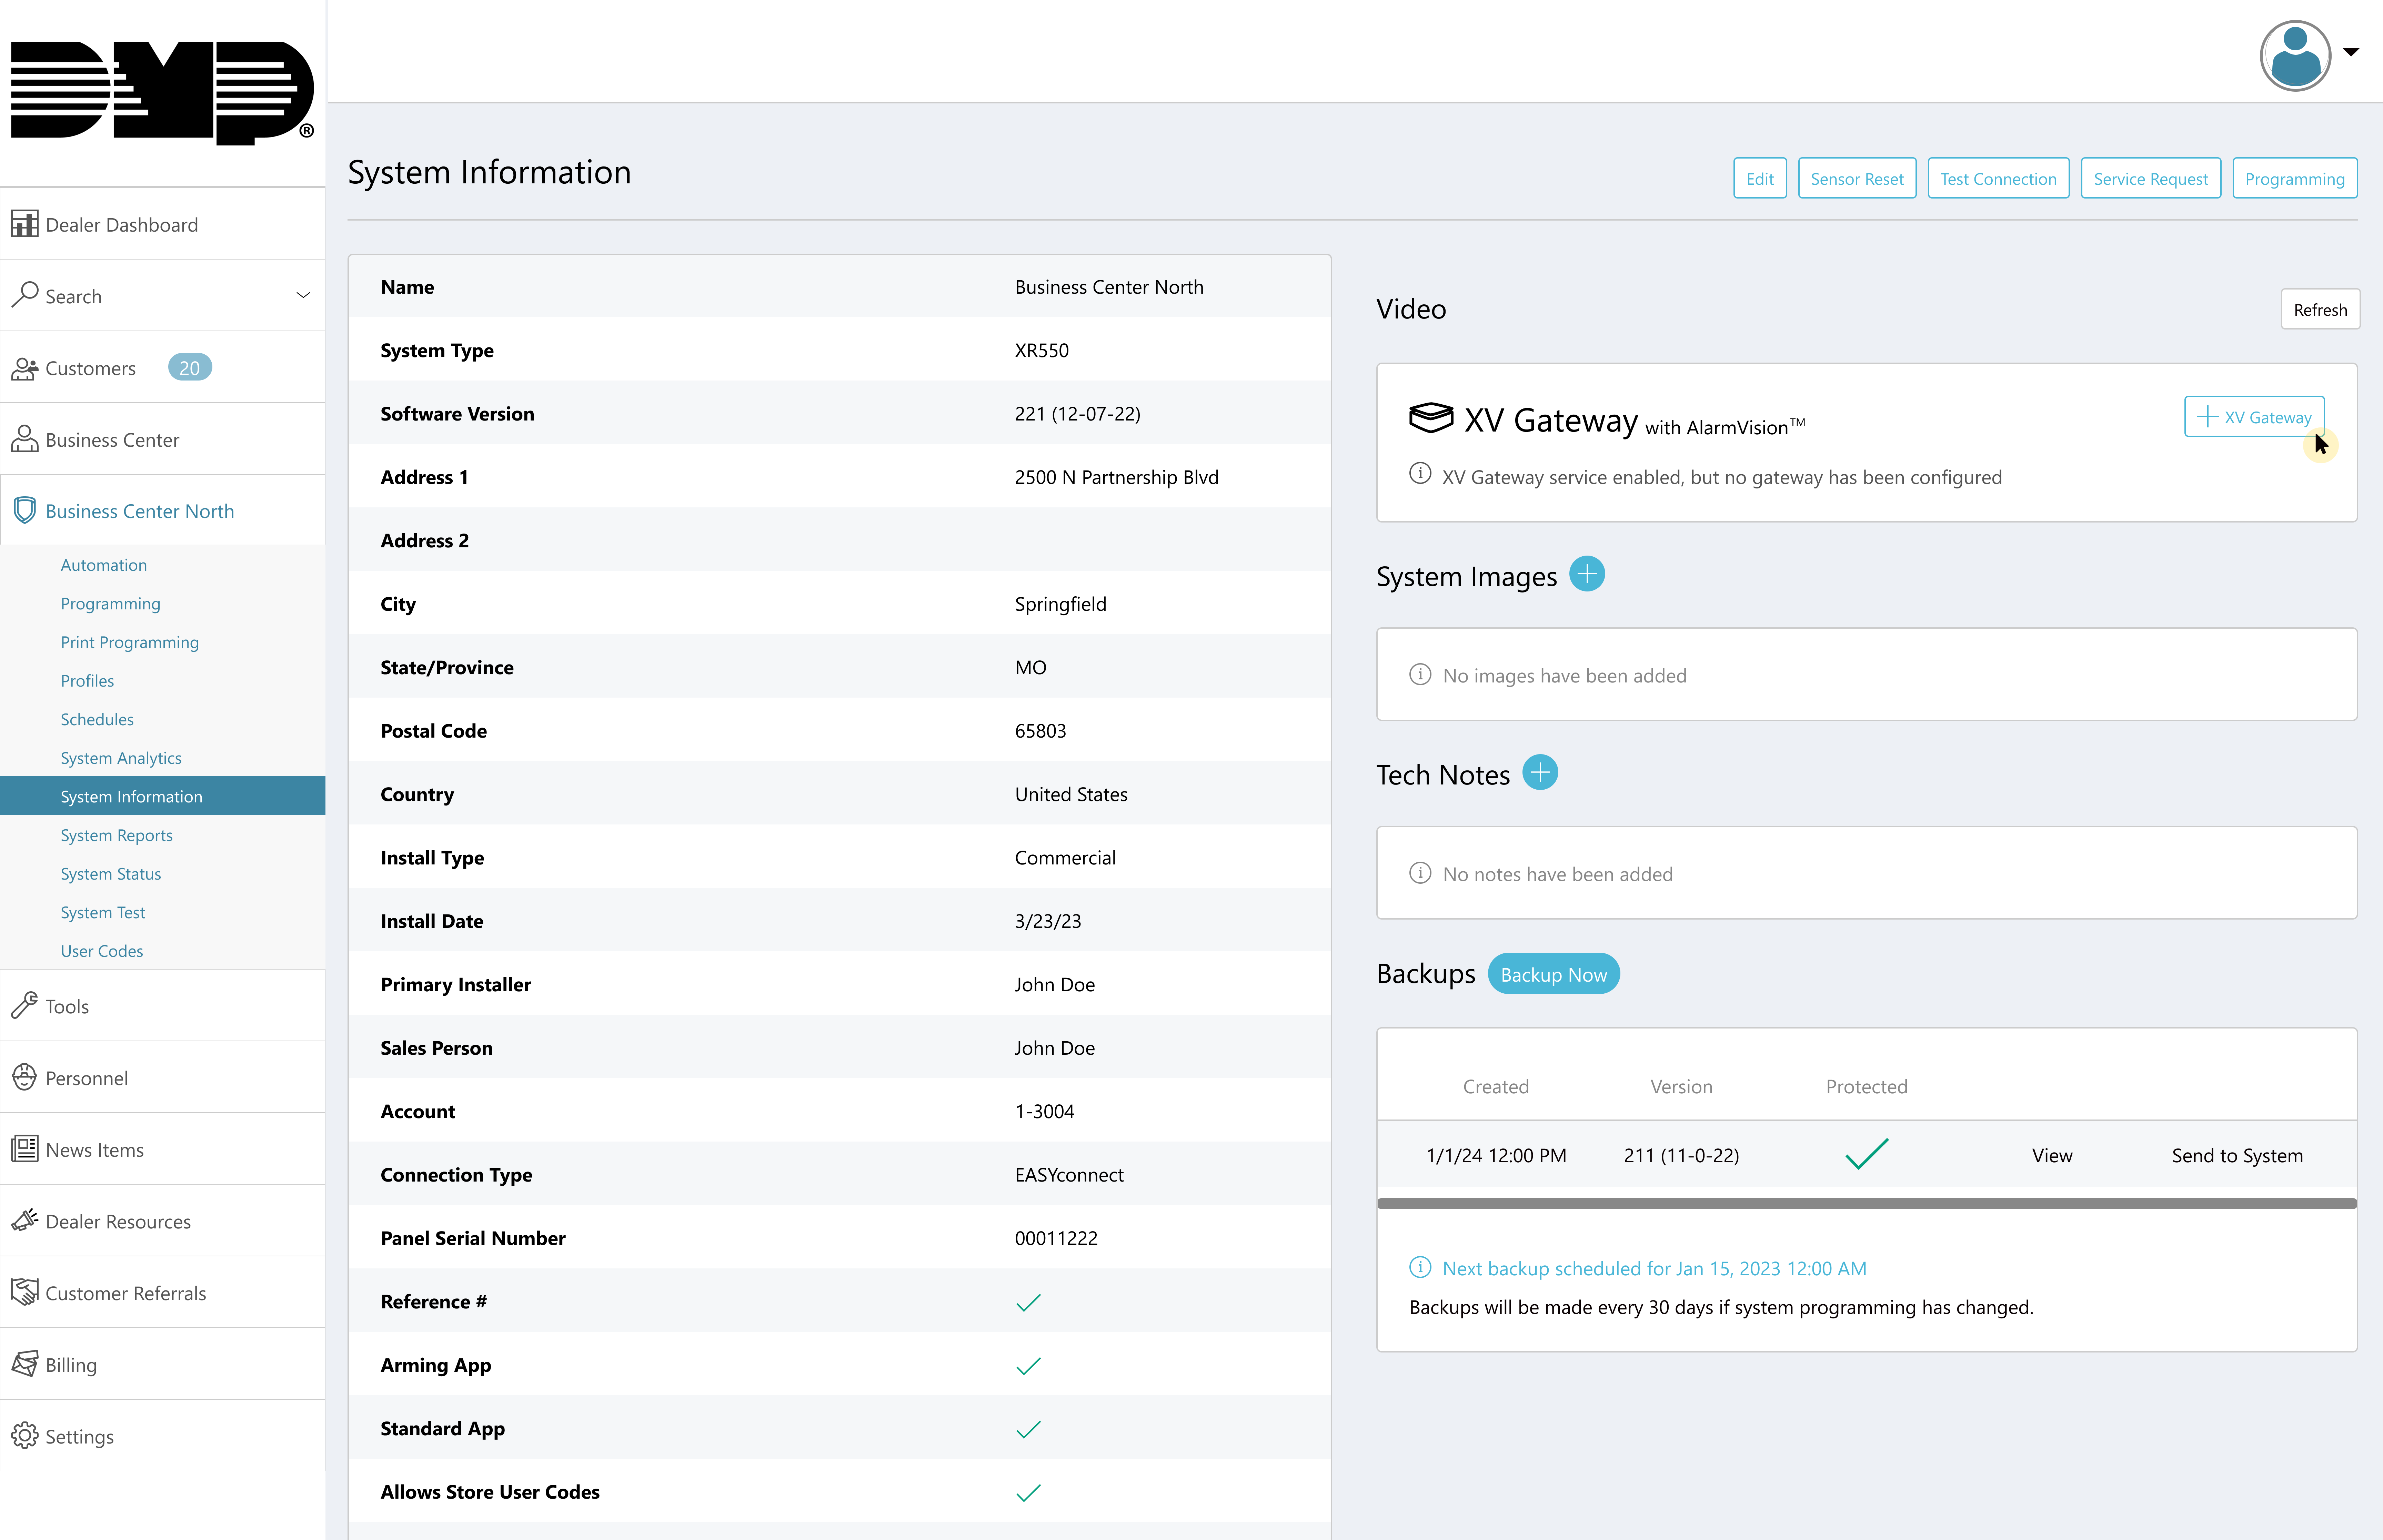Add a new system image plus icon
This screenshot has width=2383, height=1540.
tap(1587, 574)
